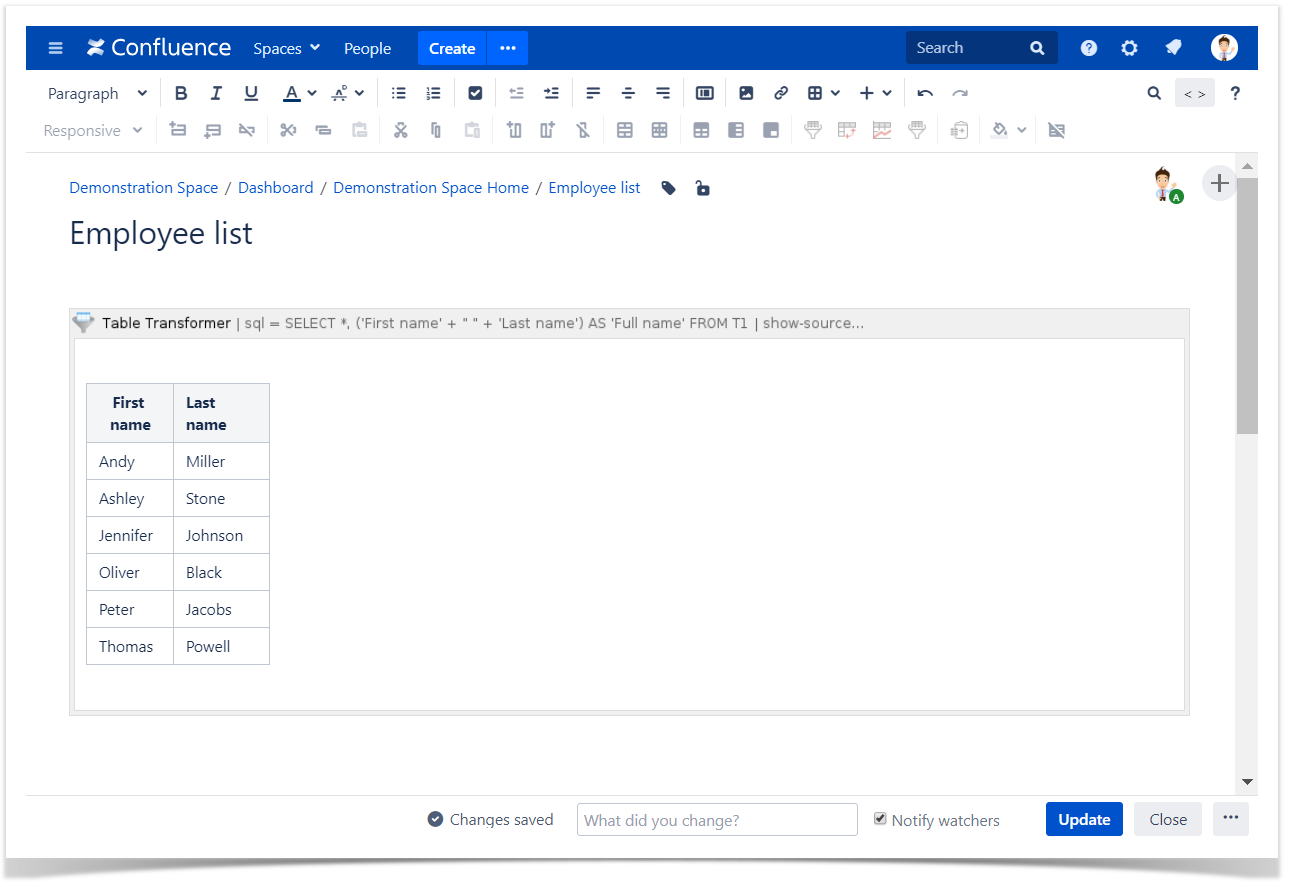Toggle bold text formatting
Image resolution: width=1292 pixels, height=887 pixels.
(181, 93)
